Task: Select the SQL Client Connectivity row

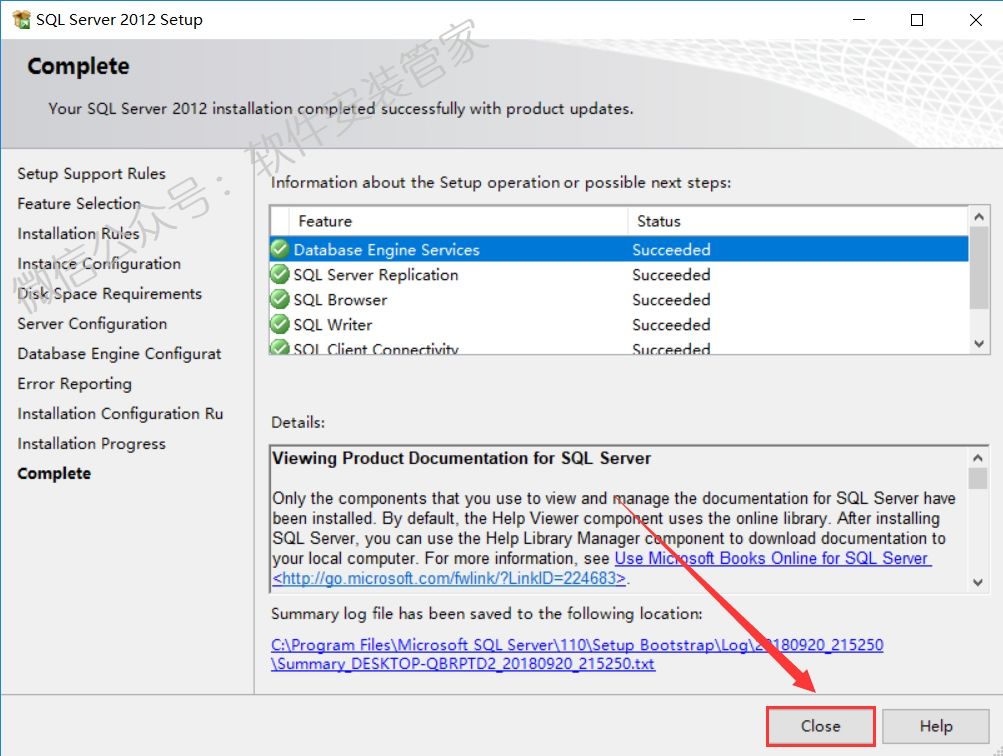Action: coord(619,347)
